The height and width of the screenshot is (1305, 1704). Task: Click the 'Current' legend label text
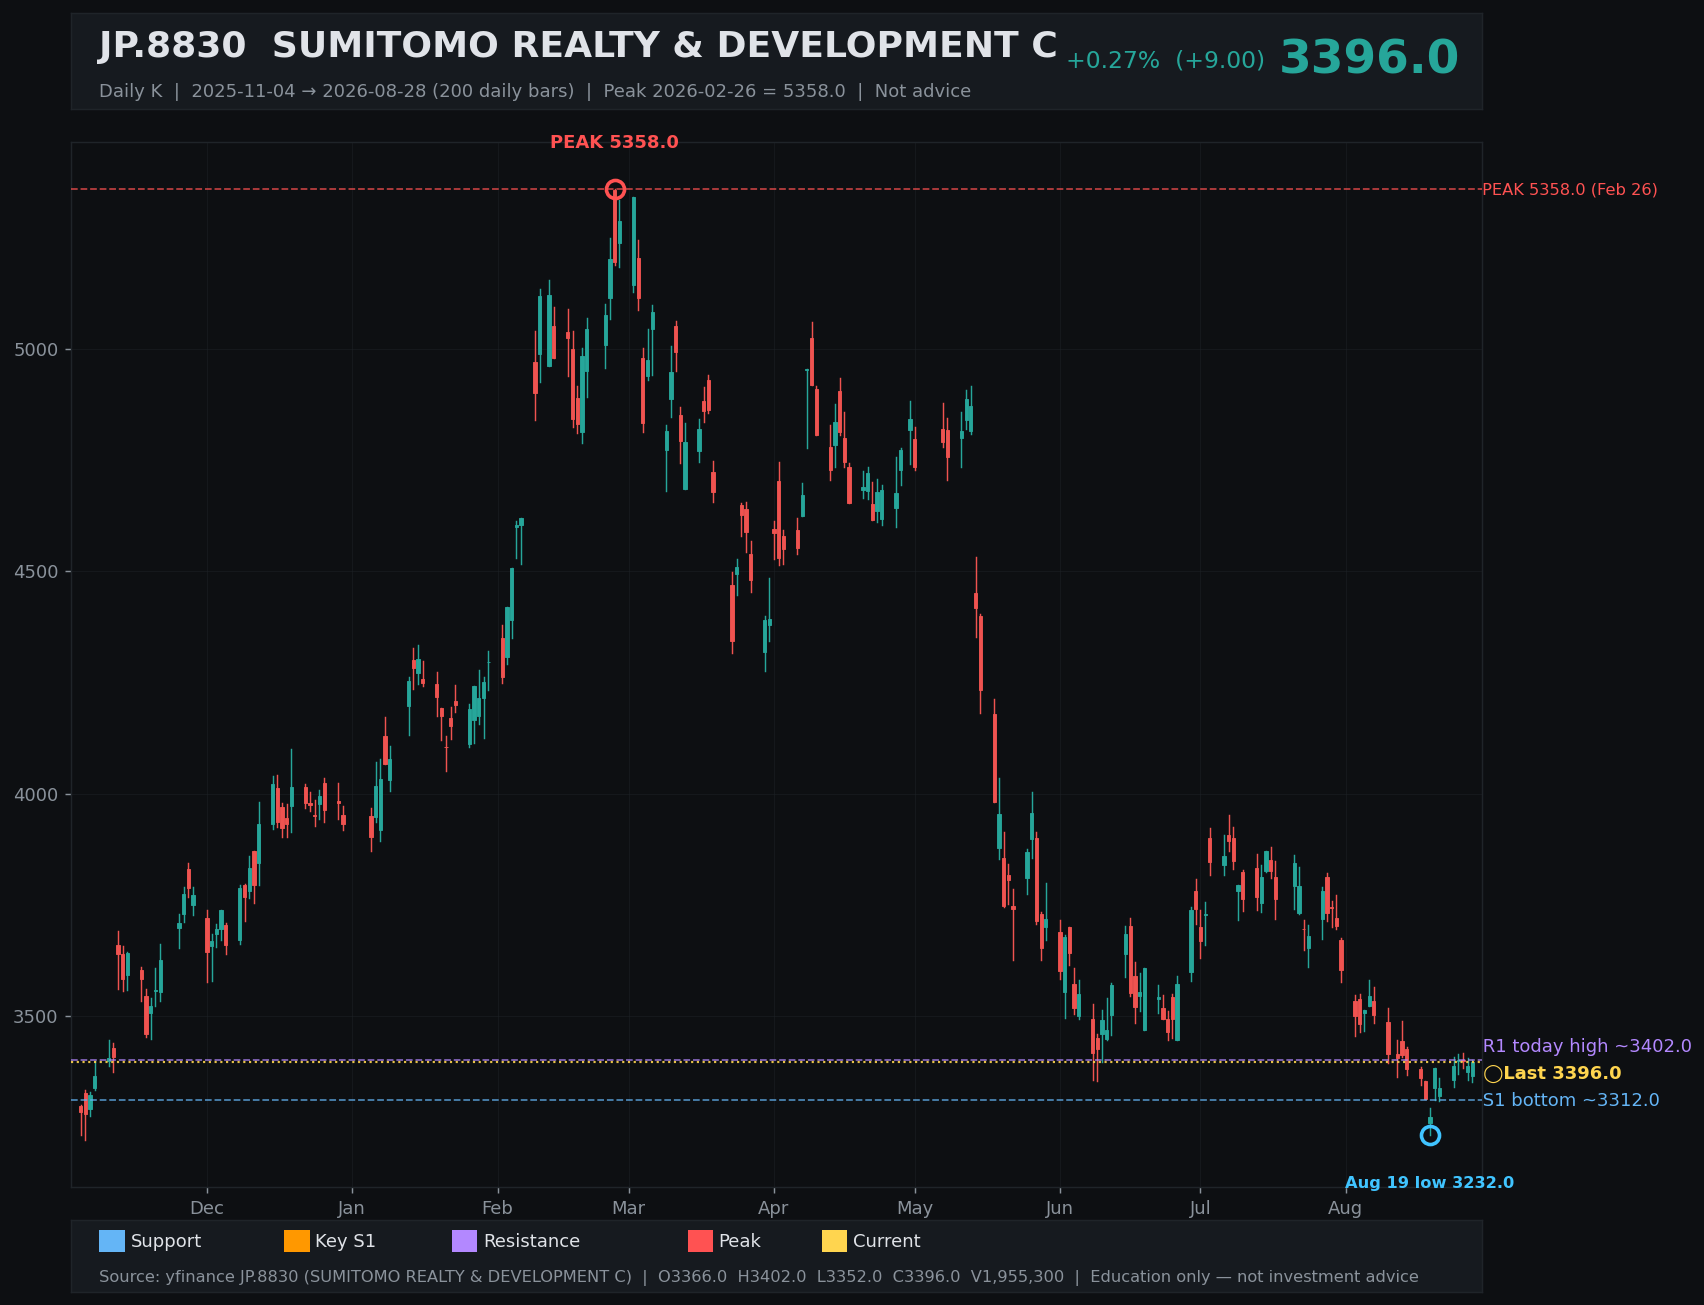(x=886, y=1241)
